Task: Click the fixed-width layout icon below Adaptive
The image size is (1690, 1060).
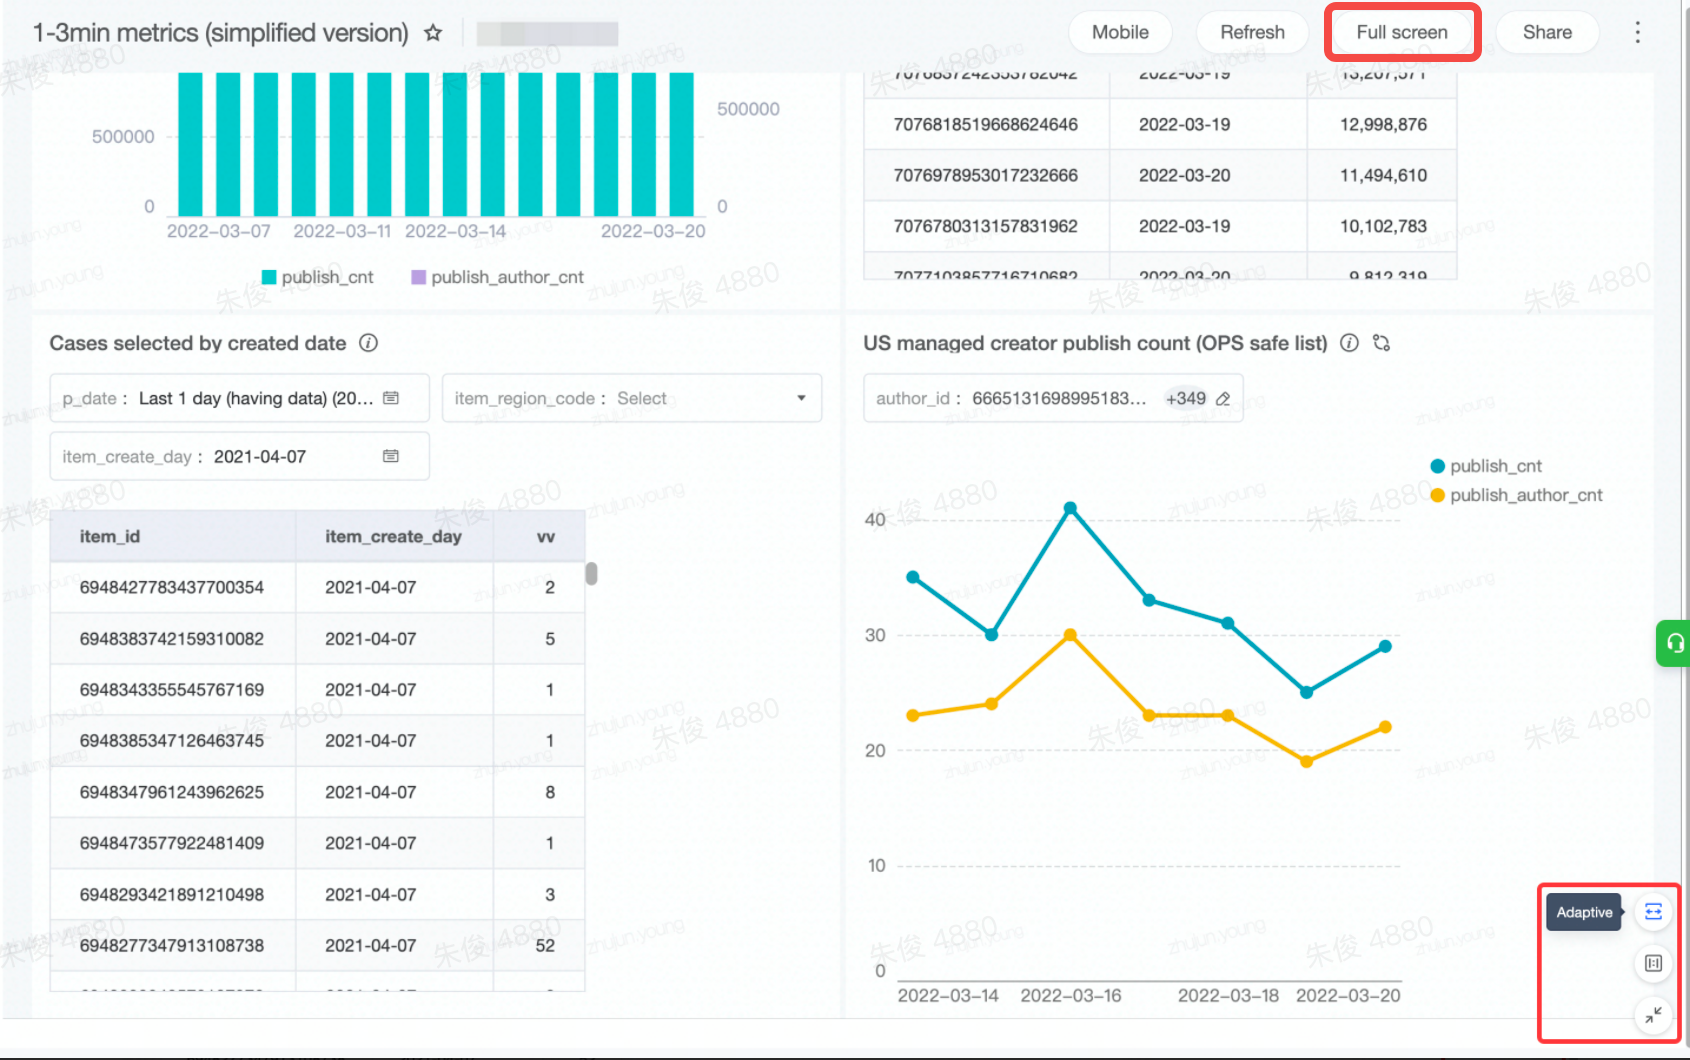Action: [1653, 963]
